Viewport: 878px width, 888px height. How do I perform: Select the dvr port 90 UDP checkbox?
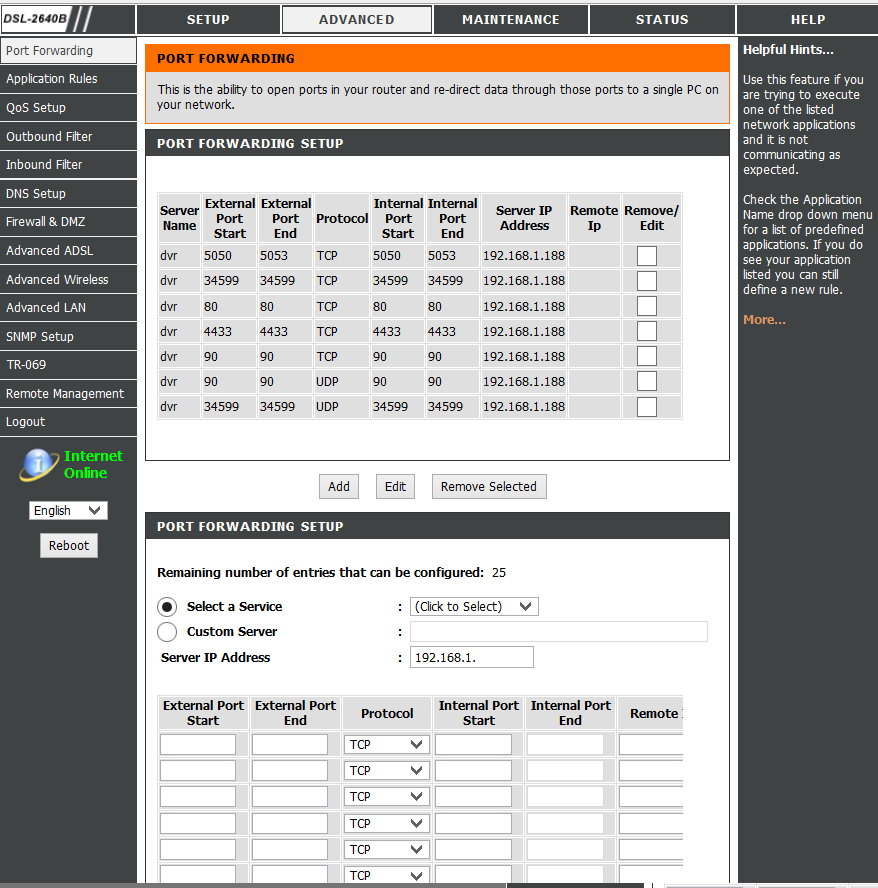coord(646,382)
